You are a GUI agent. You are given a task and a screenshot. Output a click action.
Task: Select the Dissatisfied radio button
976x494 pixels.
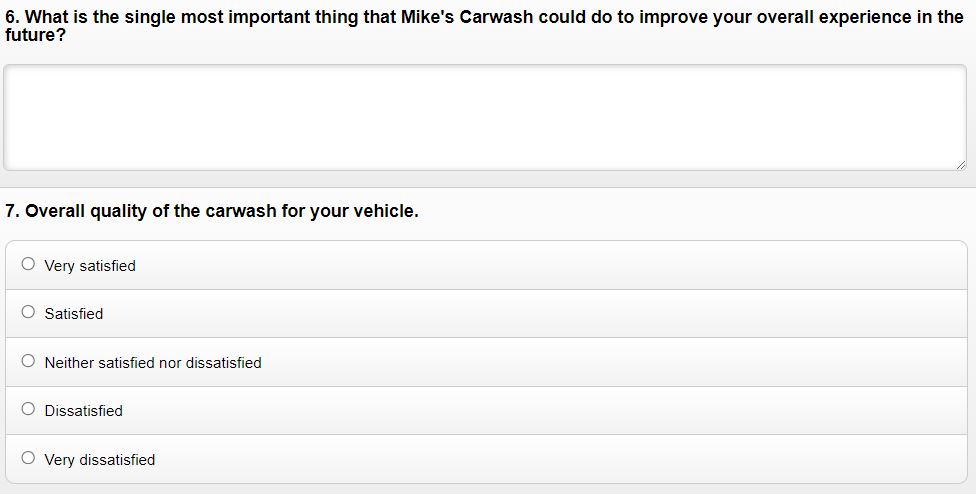click(x=28, y=409)
